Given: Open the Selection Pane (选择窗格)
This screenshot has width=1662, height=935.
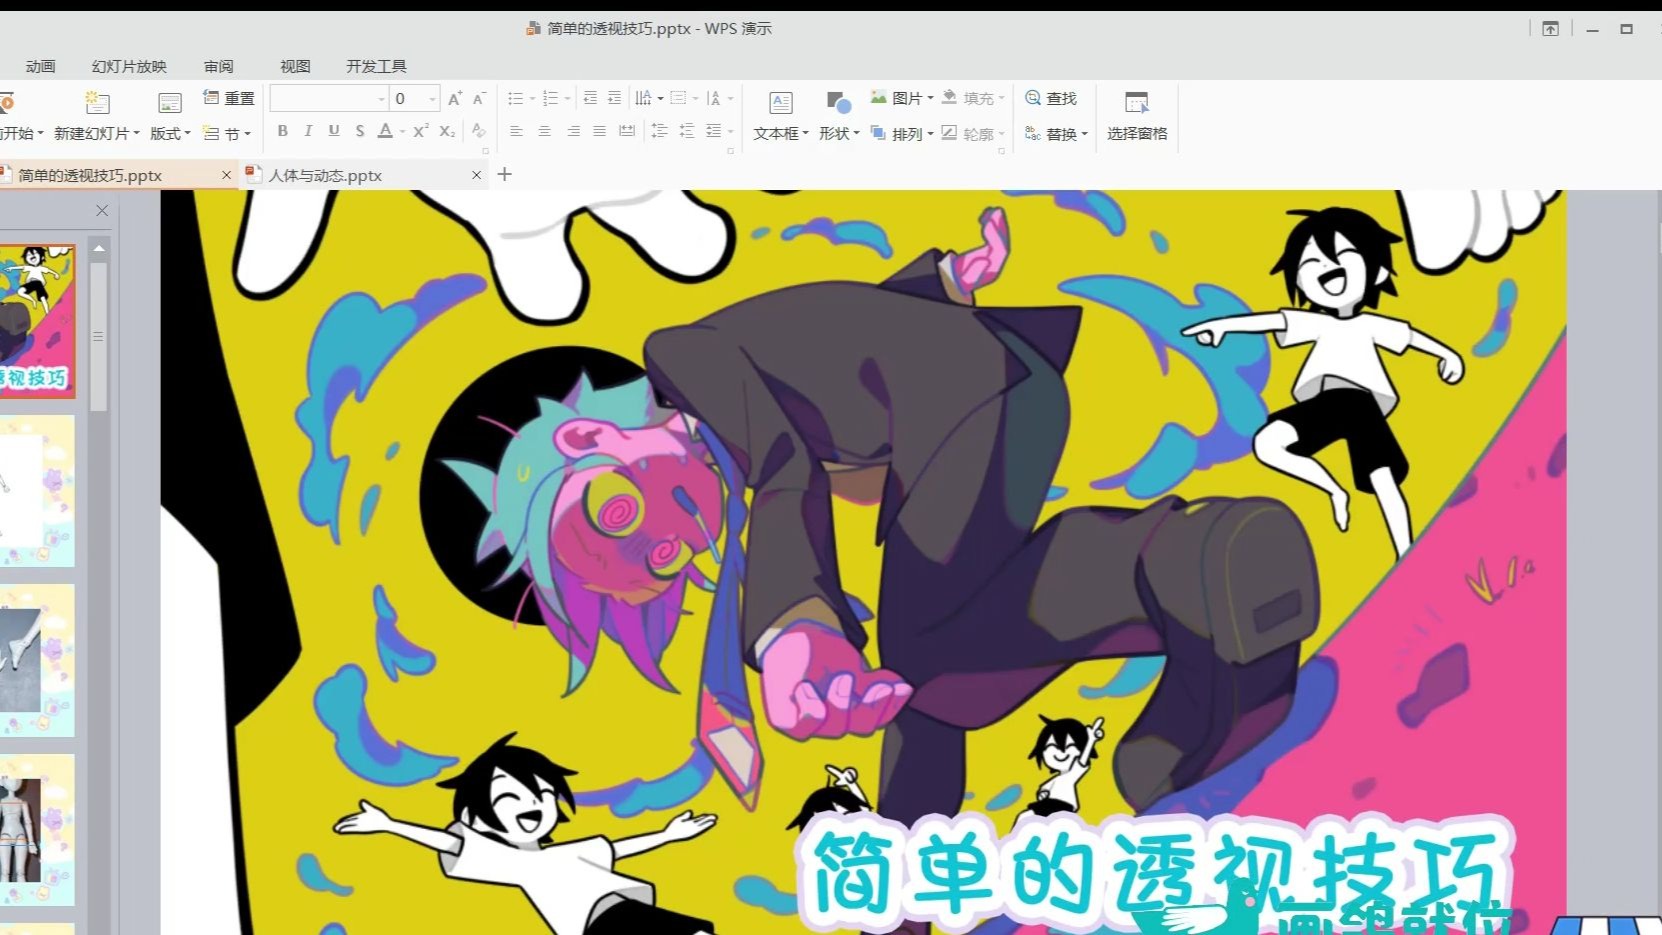Looking at the screenshot, I should tap(1137, 116).
